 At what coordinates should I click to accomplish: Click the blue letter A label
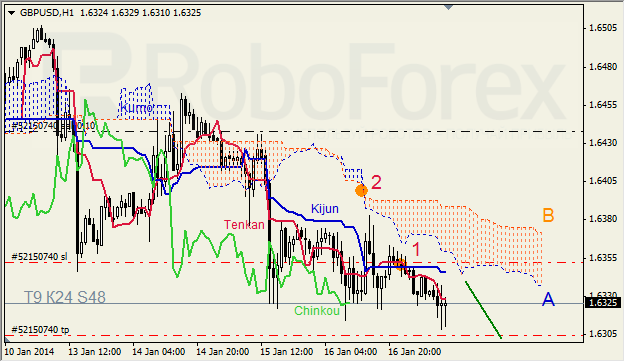coord(548,299)
